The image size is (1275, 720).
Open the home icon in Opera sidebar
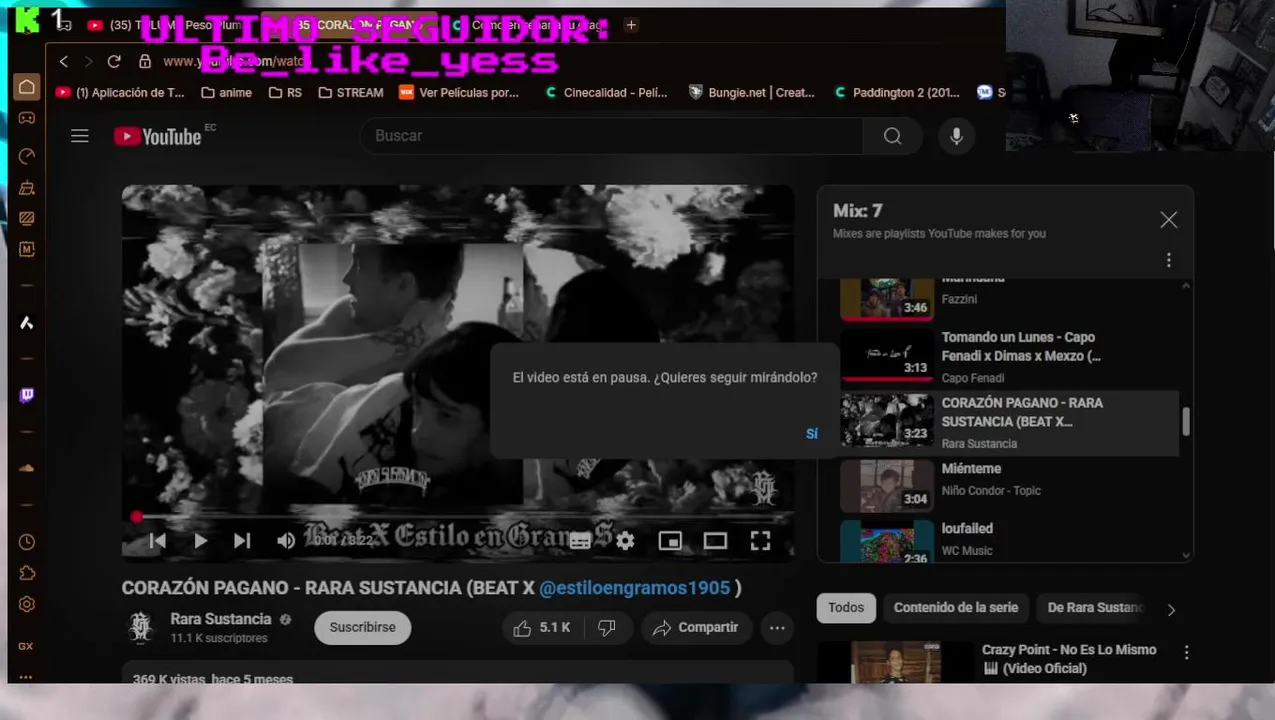coord(27,86)
